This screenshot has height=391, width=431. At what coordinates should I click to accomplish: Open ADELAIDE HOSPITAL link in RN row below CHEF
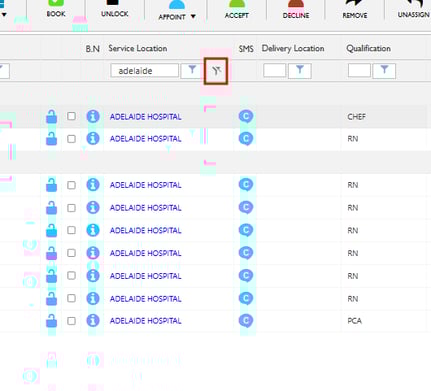coord(146,139)
